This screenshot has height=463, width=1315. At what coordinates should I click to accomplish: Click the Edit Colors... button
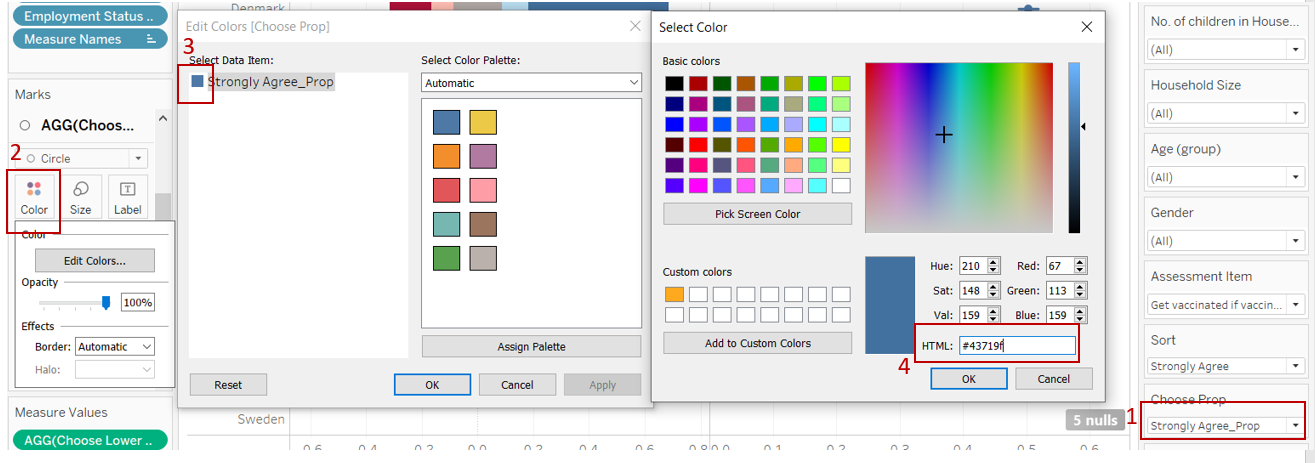pos(95,261)
